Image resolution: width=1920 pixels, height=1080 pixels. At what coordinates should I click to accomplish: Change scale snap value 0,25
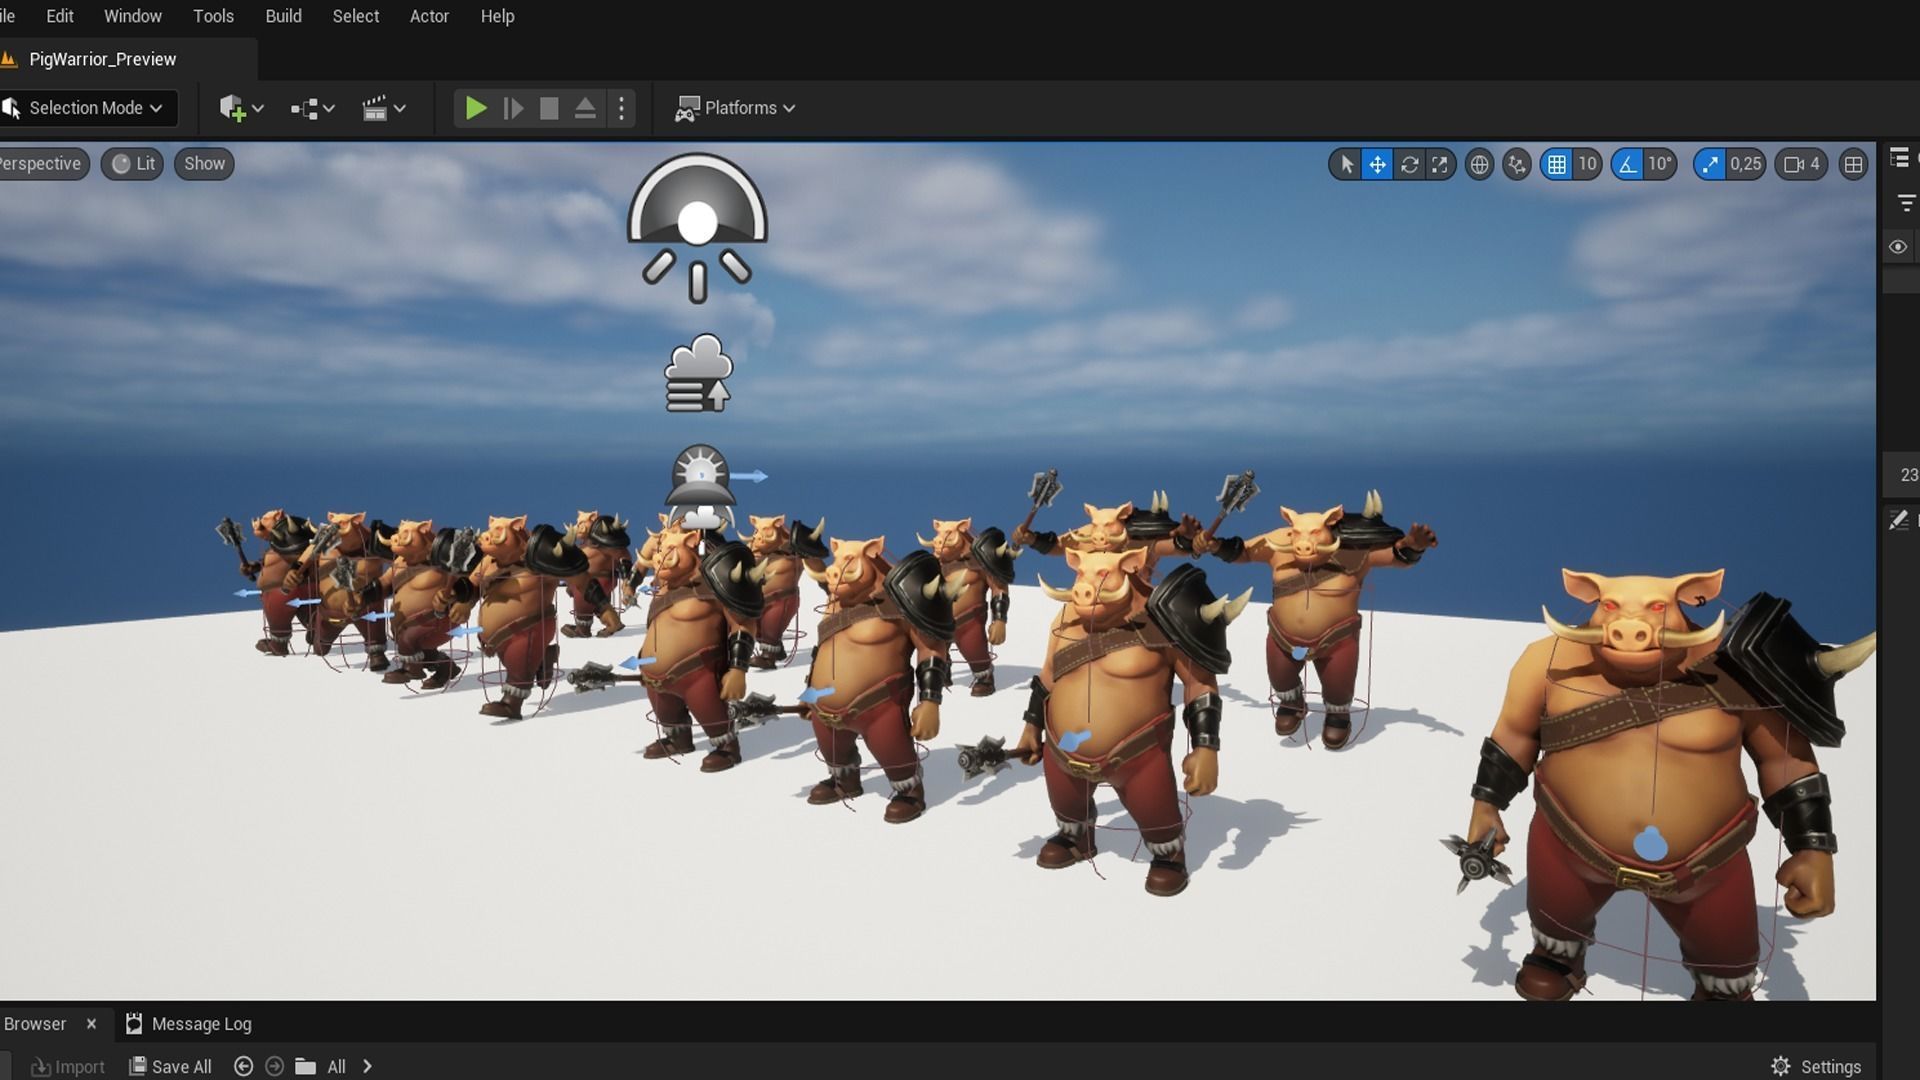1746,165
